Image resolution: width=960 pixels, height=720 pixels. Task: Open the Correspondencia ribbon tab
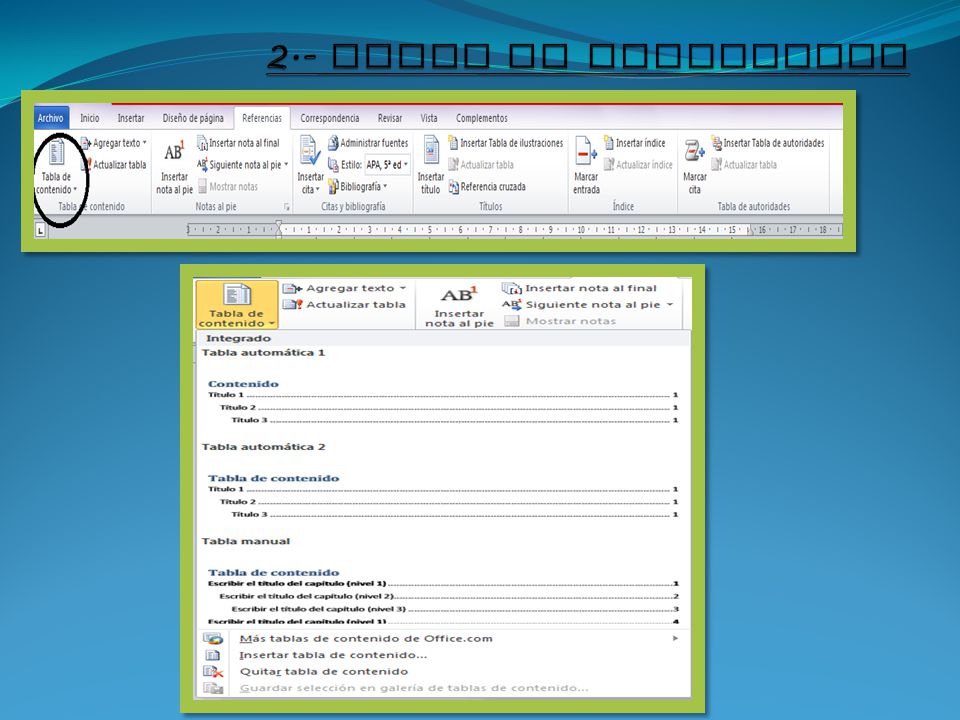329,118
